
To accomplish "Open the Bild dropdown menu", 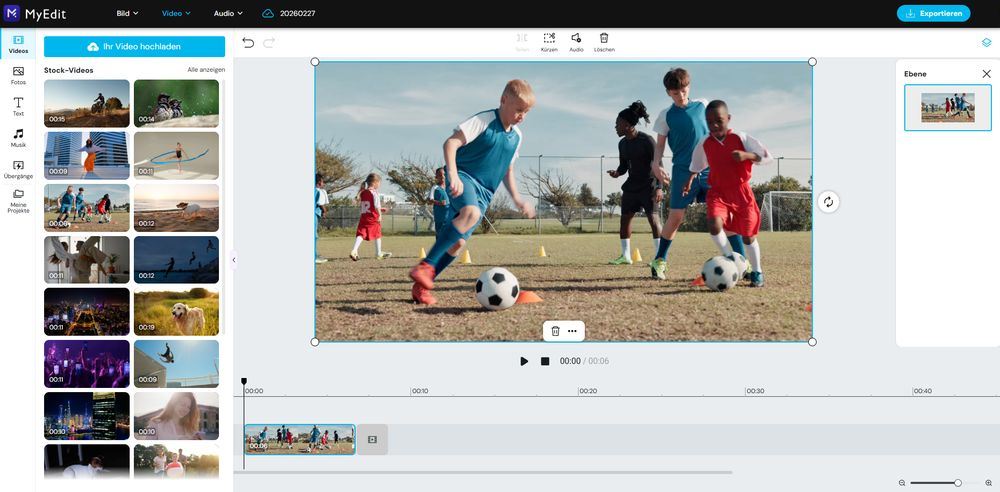I will (128, 13).
